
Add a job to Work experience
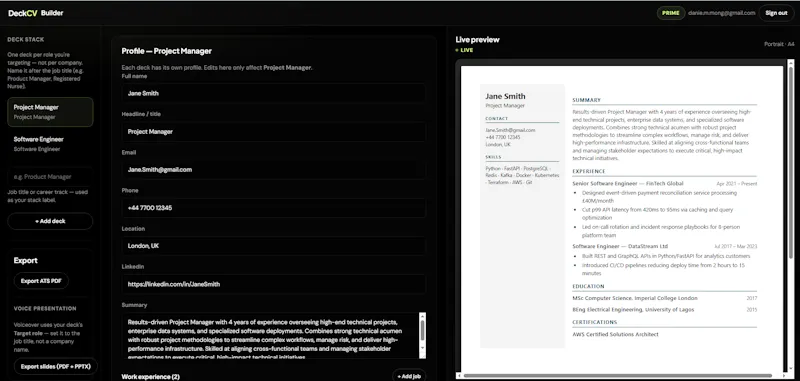[409, 376]
